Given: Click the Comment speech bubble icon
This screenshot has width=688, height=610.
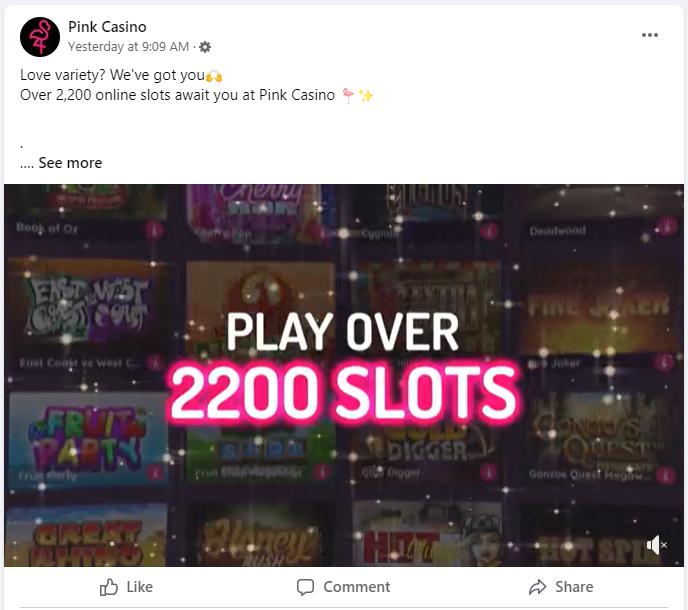Looking at the screenshot, I should (x=305, y=587).
